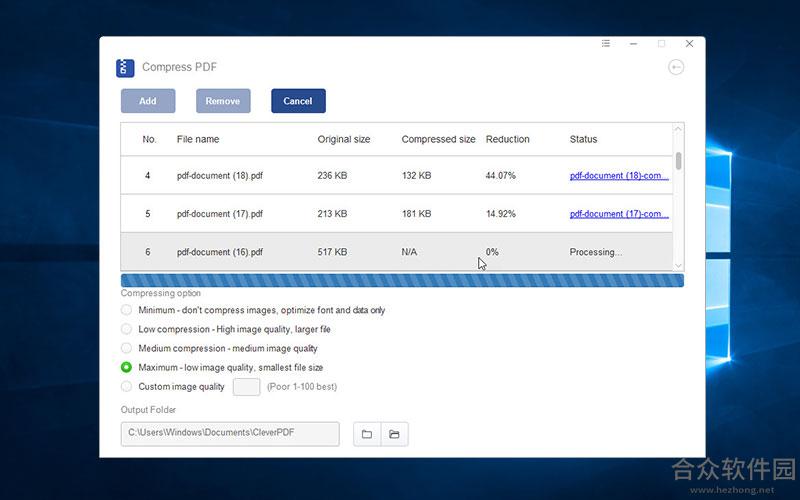The width and height of the screenshot is (800, 500).
Task: Click the 517 KB original size cell
Action: tap(332, 252)
